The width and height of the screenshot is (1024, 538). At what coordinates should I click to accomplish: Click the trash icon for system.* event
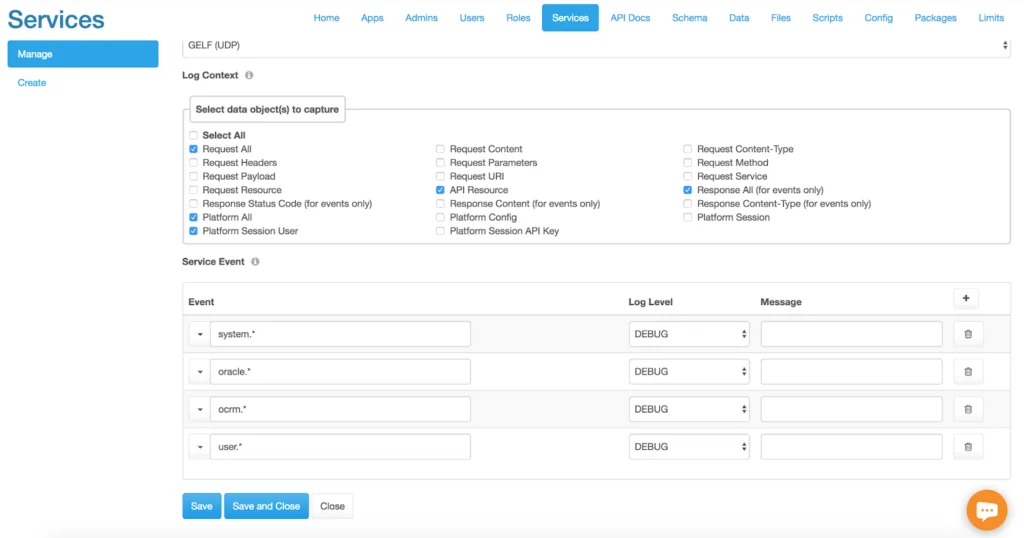[967, 334]
